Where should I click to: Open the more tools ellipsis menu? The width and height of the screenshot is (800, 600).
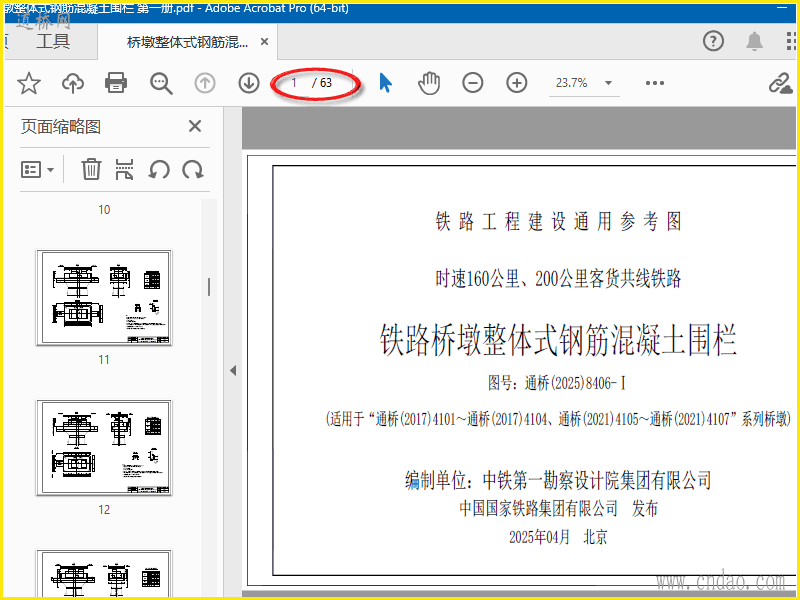[655, 83]
